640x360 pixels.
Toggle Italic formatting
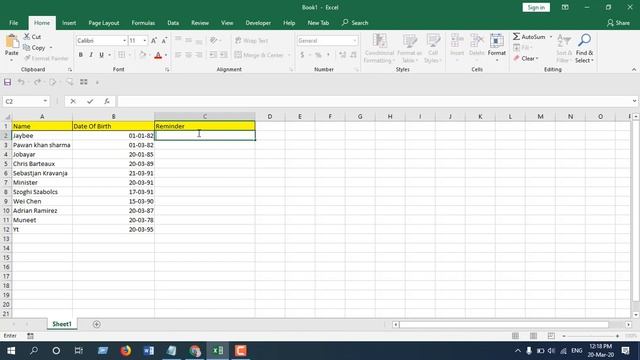[91, 55]
